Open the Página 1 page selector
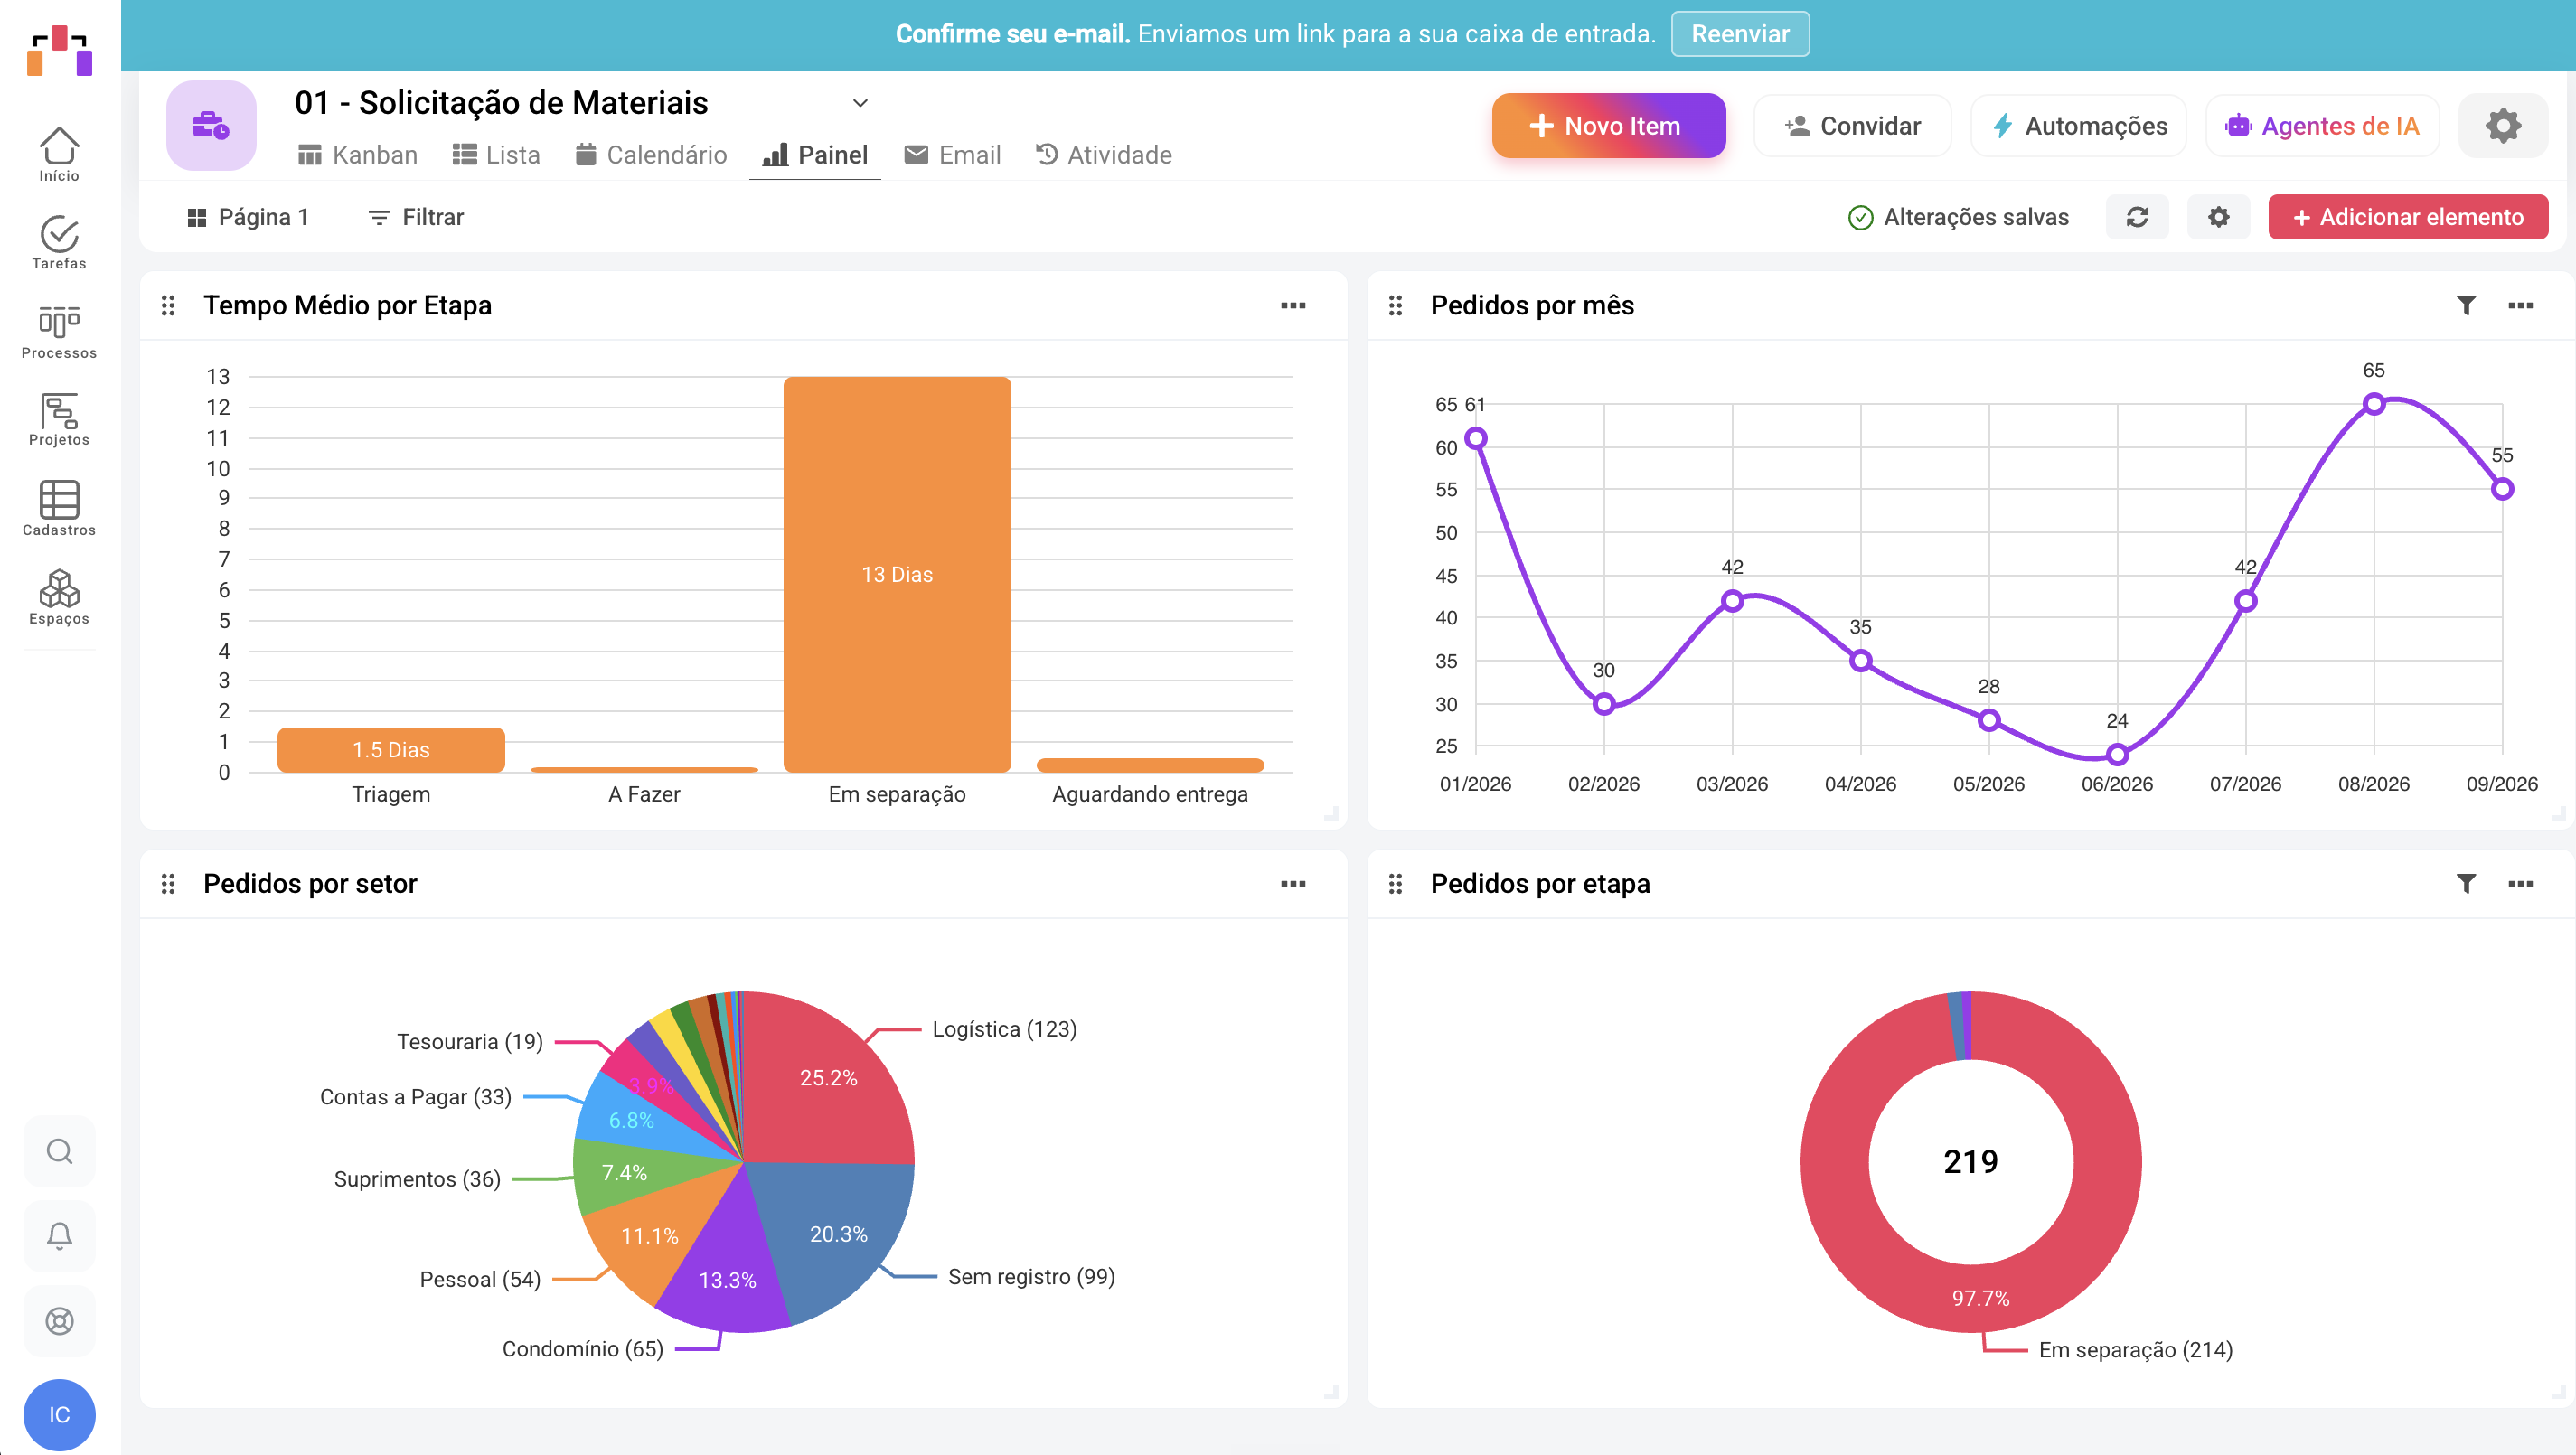 point(248,217)
